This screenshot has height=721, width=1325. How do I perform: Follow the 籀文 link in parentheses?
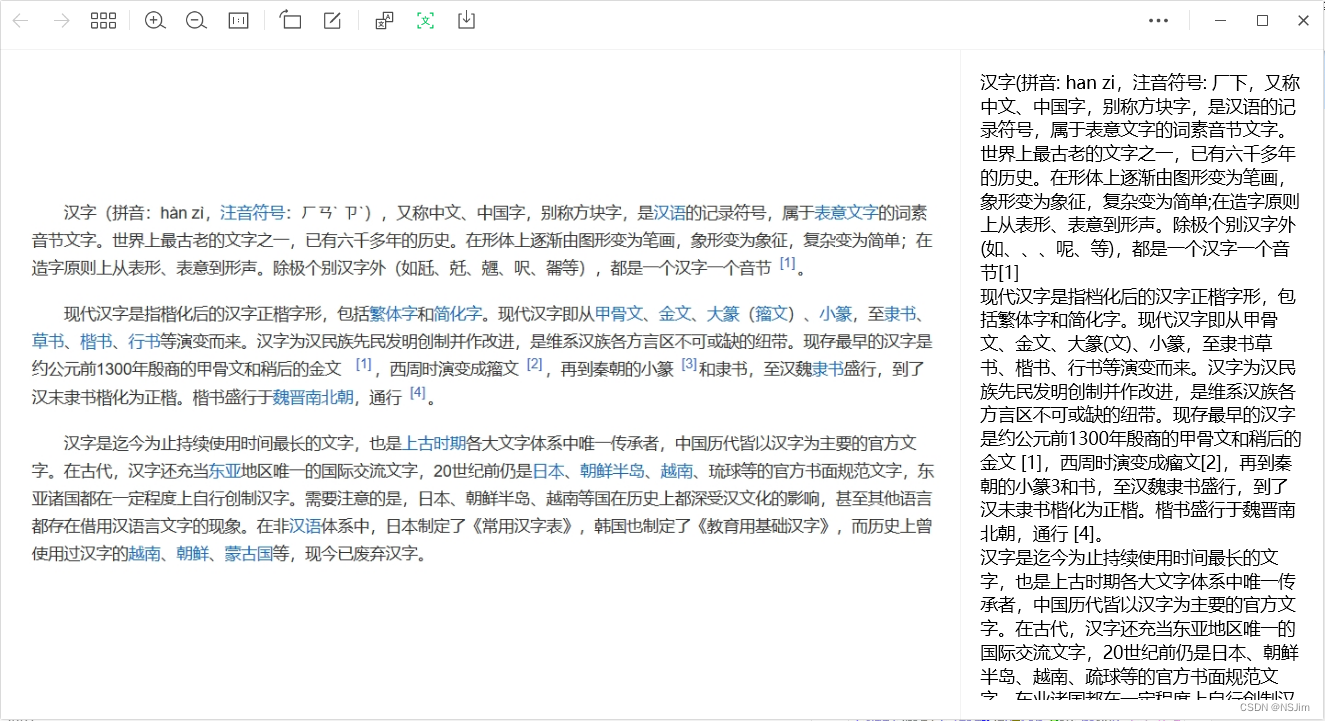point(771,313)
